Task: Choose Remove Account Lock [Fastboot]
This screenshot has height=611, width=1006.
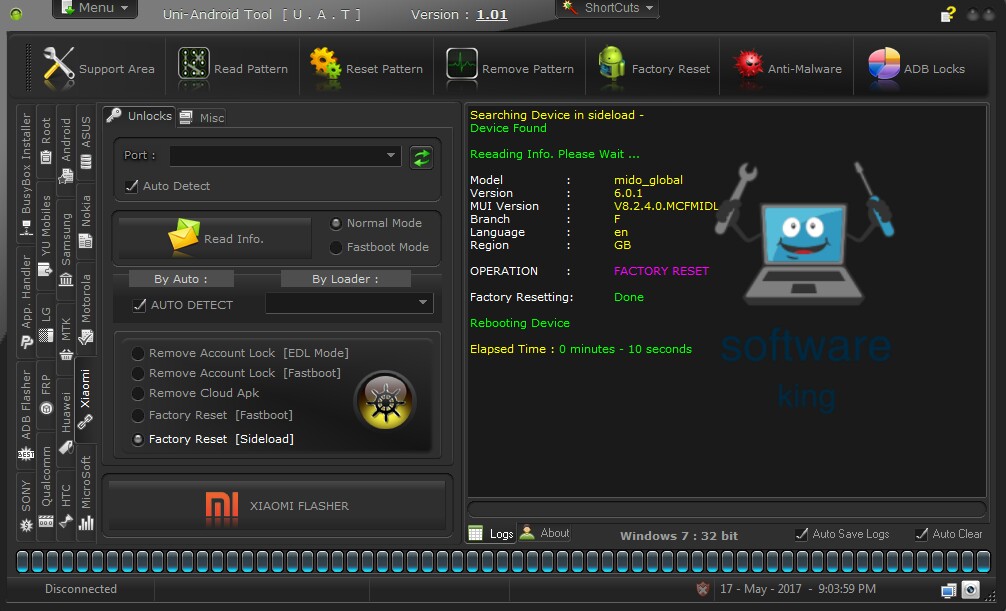Action: tap(137, 374)
